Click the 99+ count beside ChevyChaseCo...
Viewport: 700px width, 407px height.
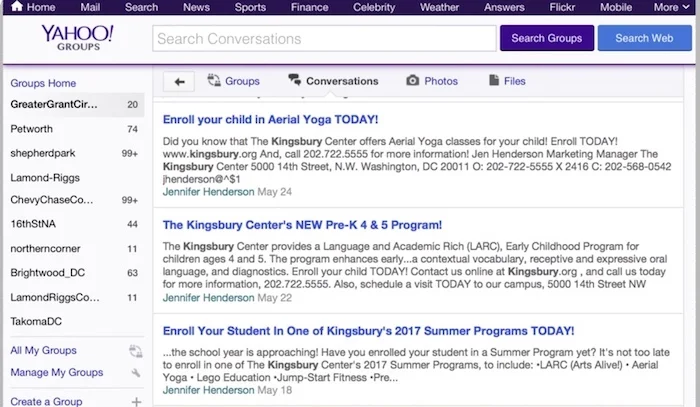pos(130,200)
